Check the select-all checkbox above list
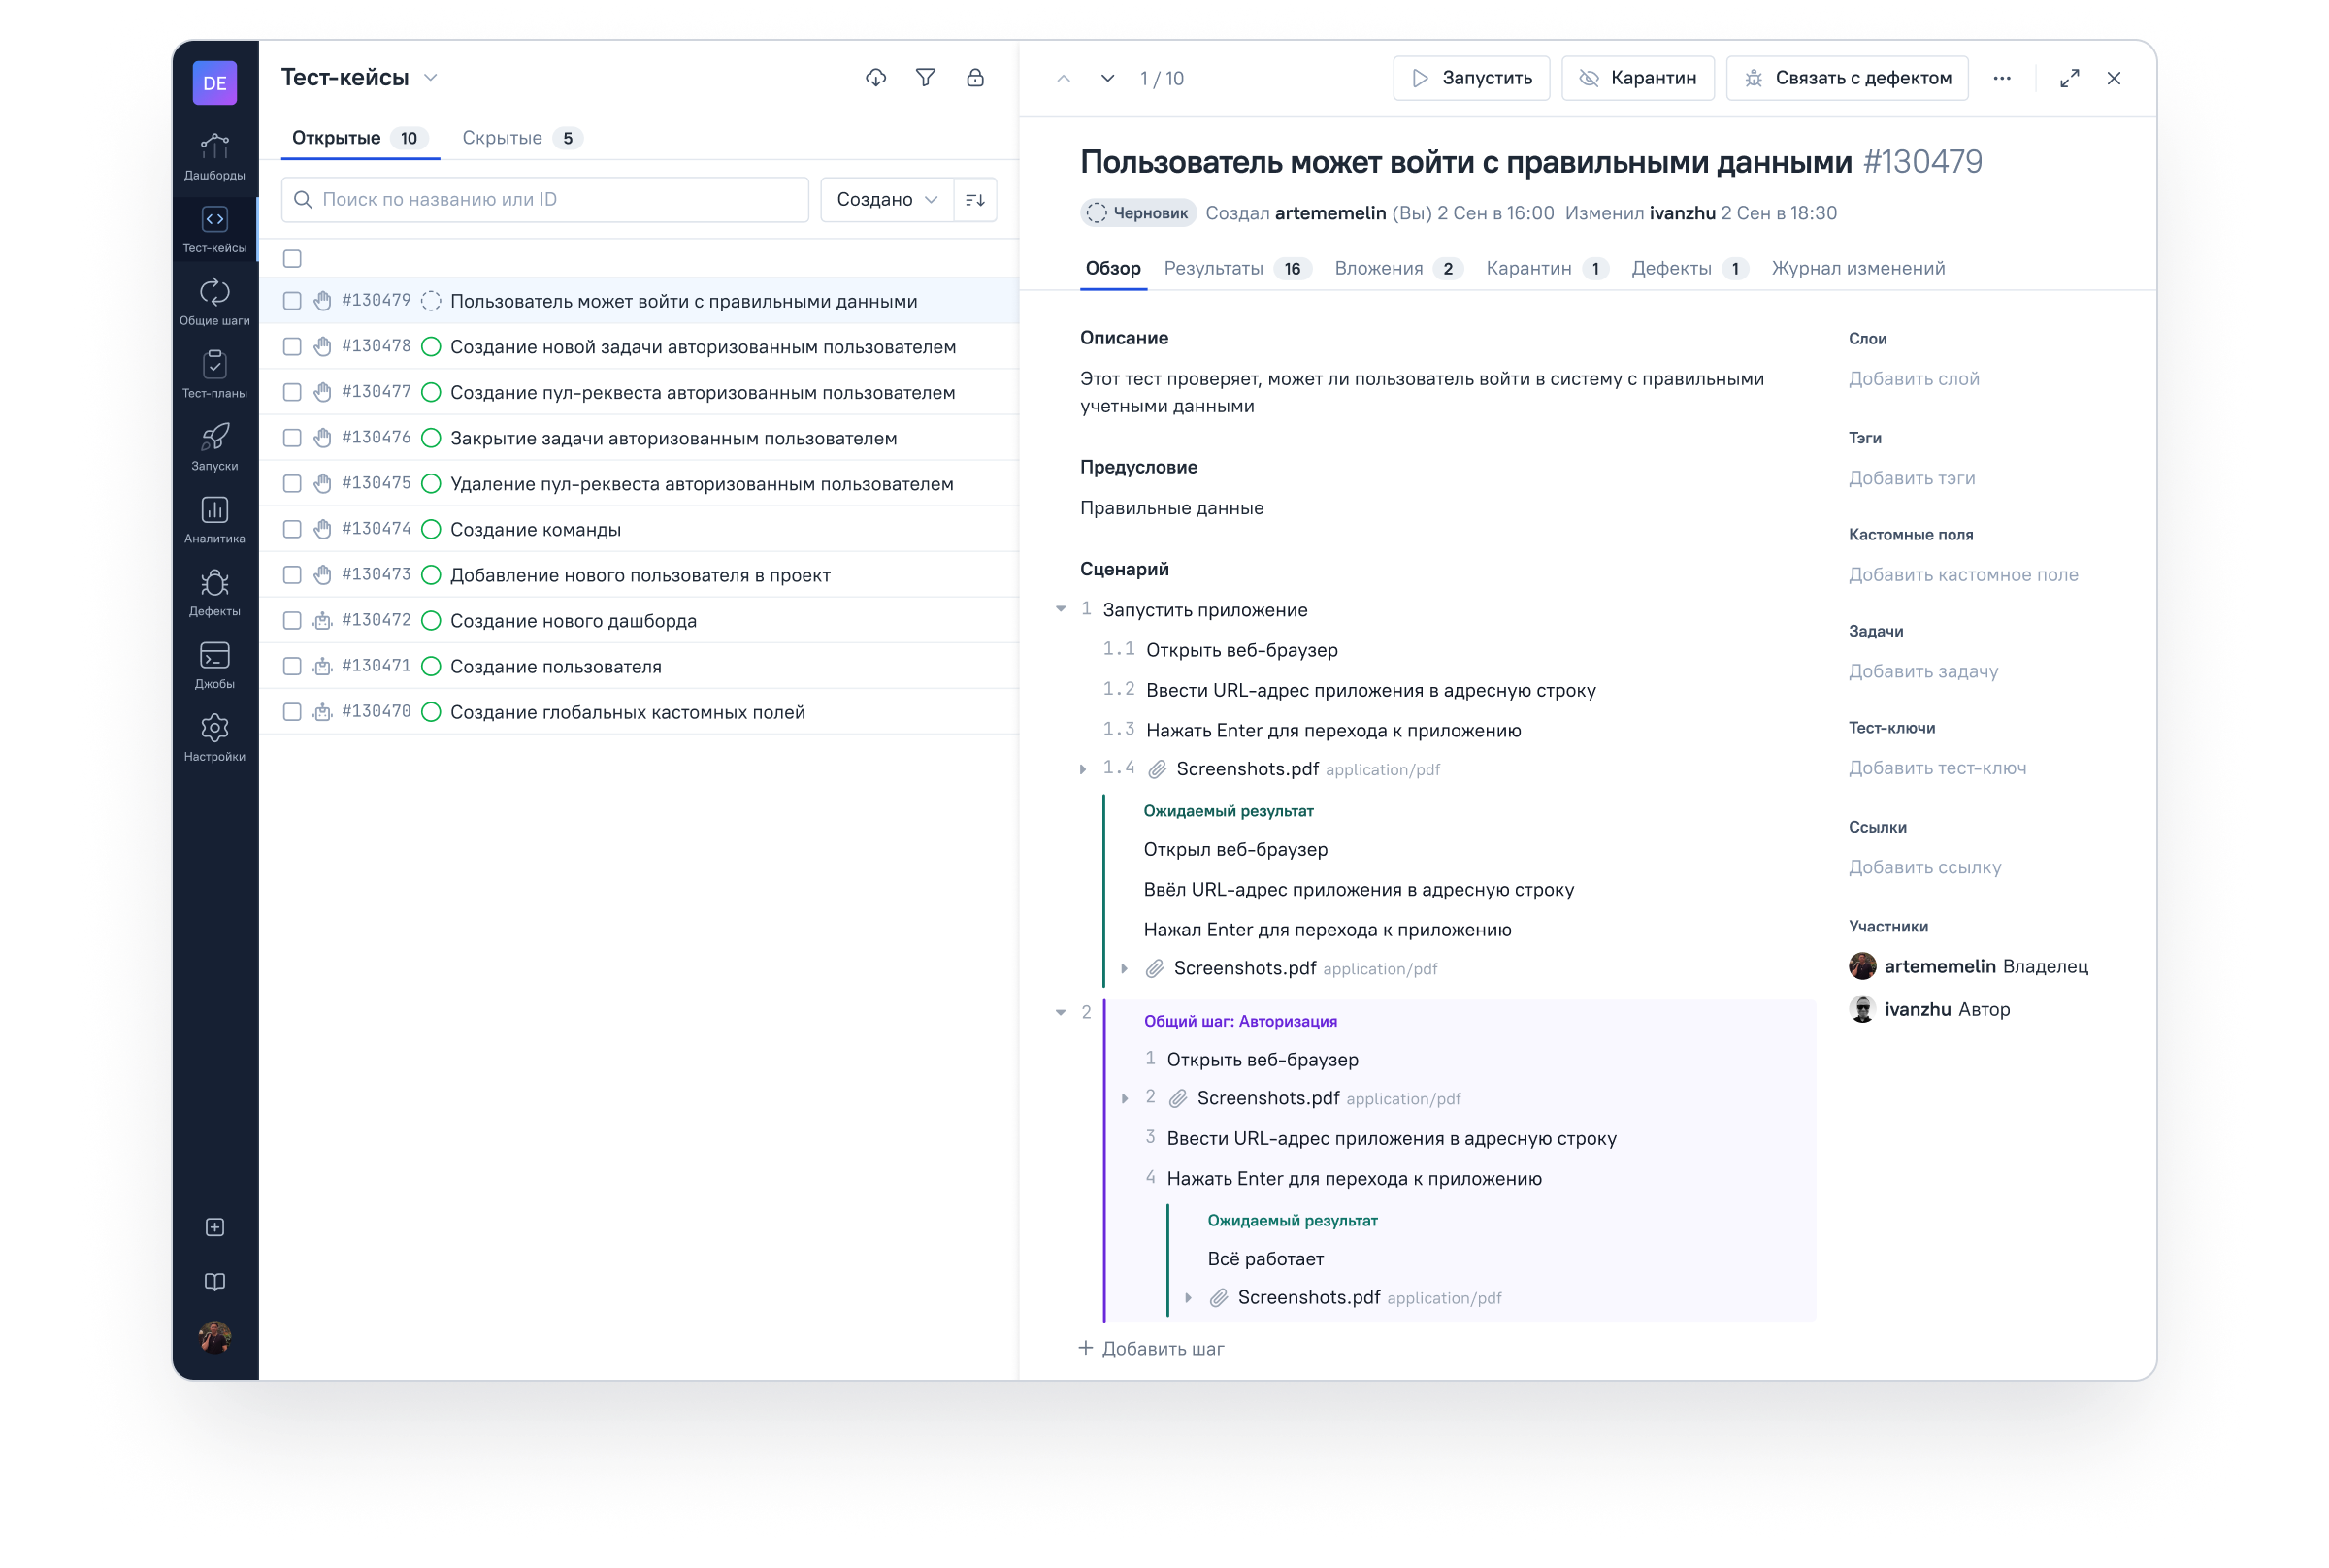The image size is (2329, 1568). (292, 259)
